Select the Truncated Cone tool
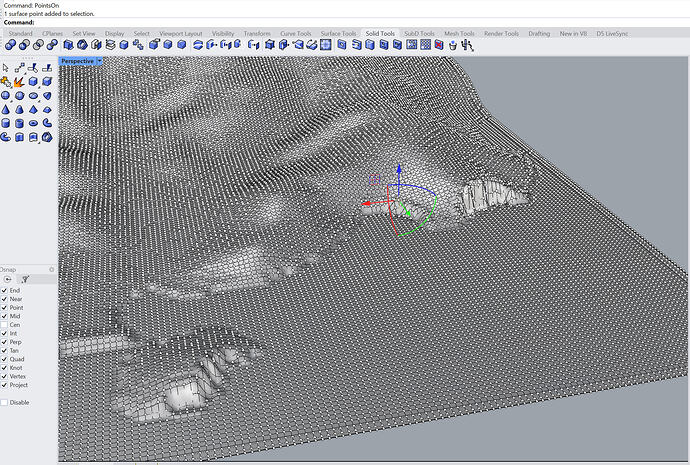690x465 pixels. click(19, 110)
